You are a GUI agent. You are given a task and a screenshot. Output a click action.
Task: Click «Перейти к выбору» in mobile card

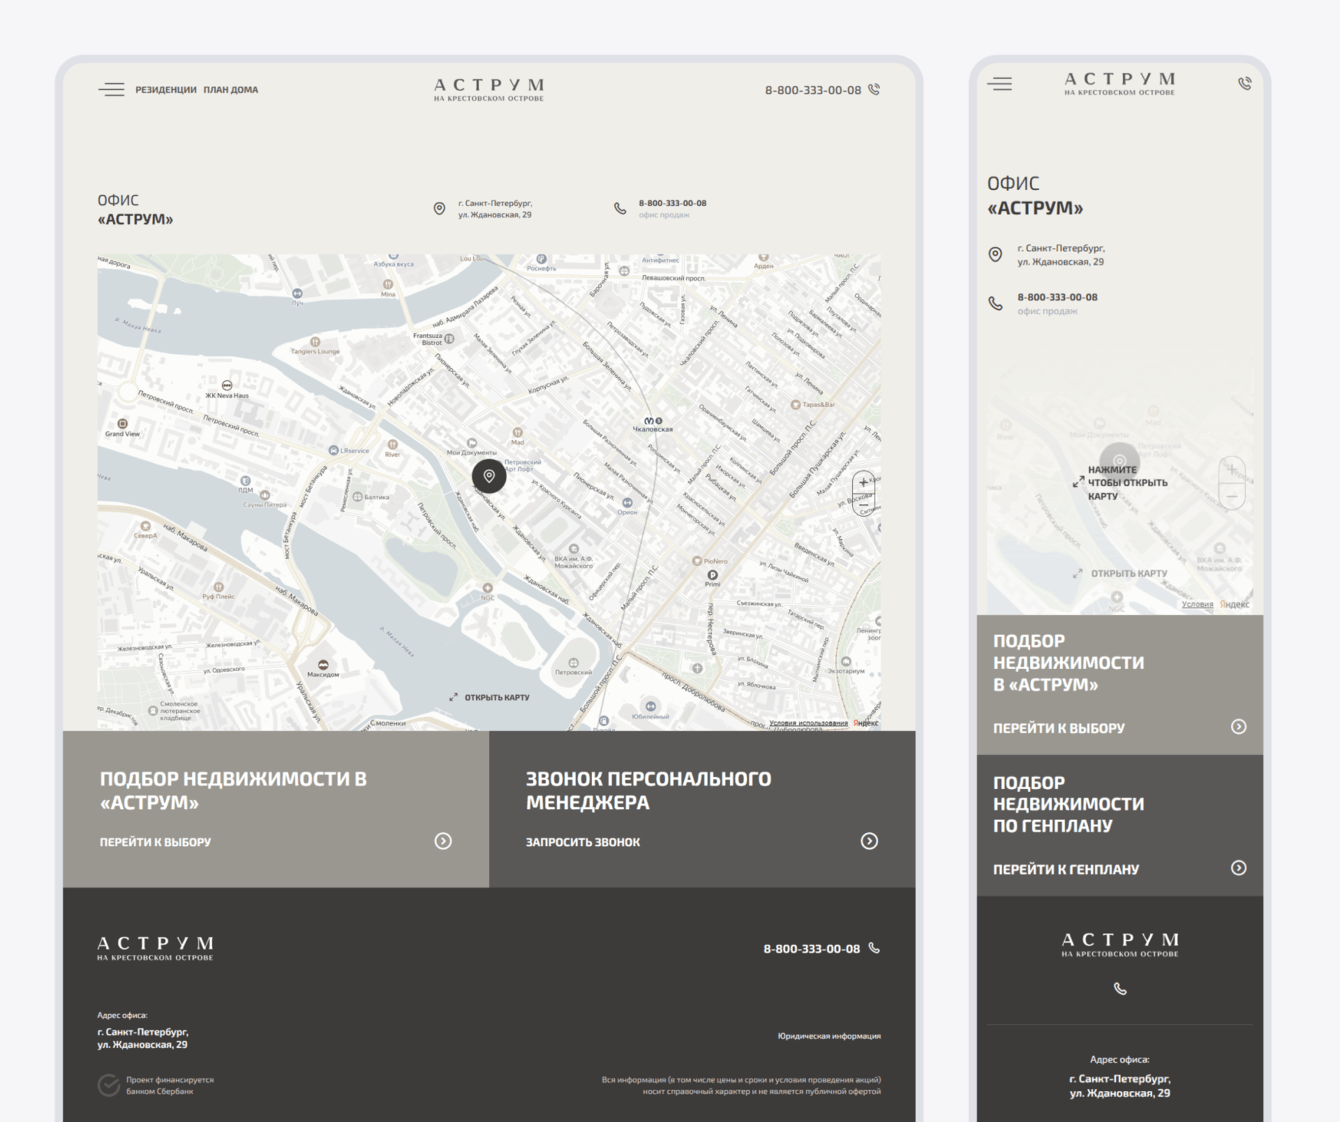tap(1059, 728)
